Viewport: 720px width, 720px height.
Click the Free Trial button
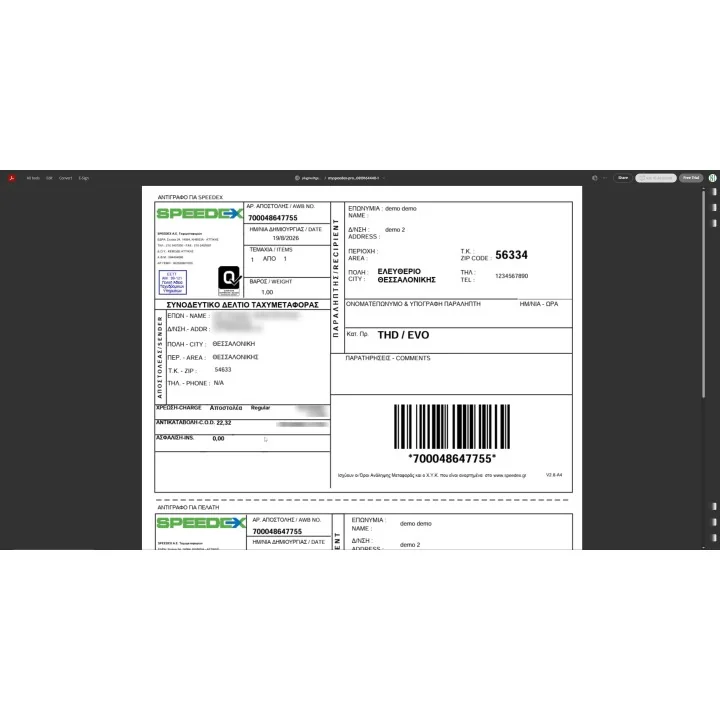click(691, 178)
